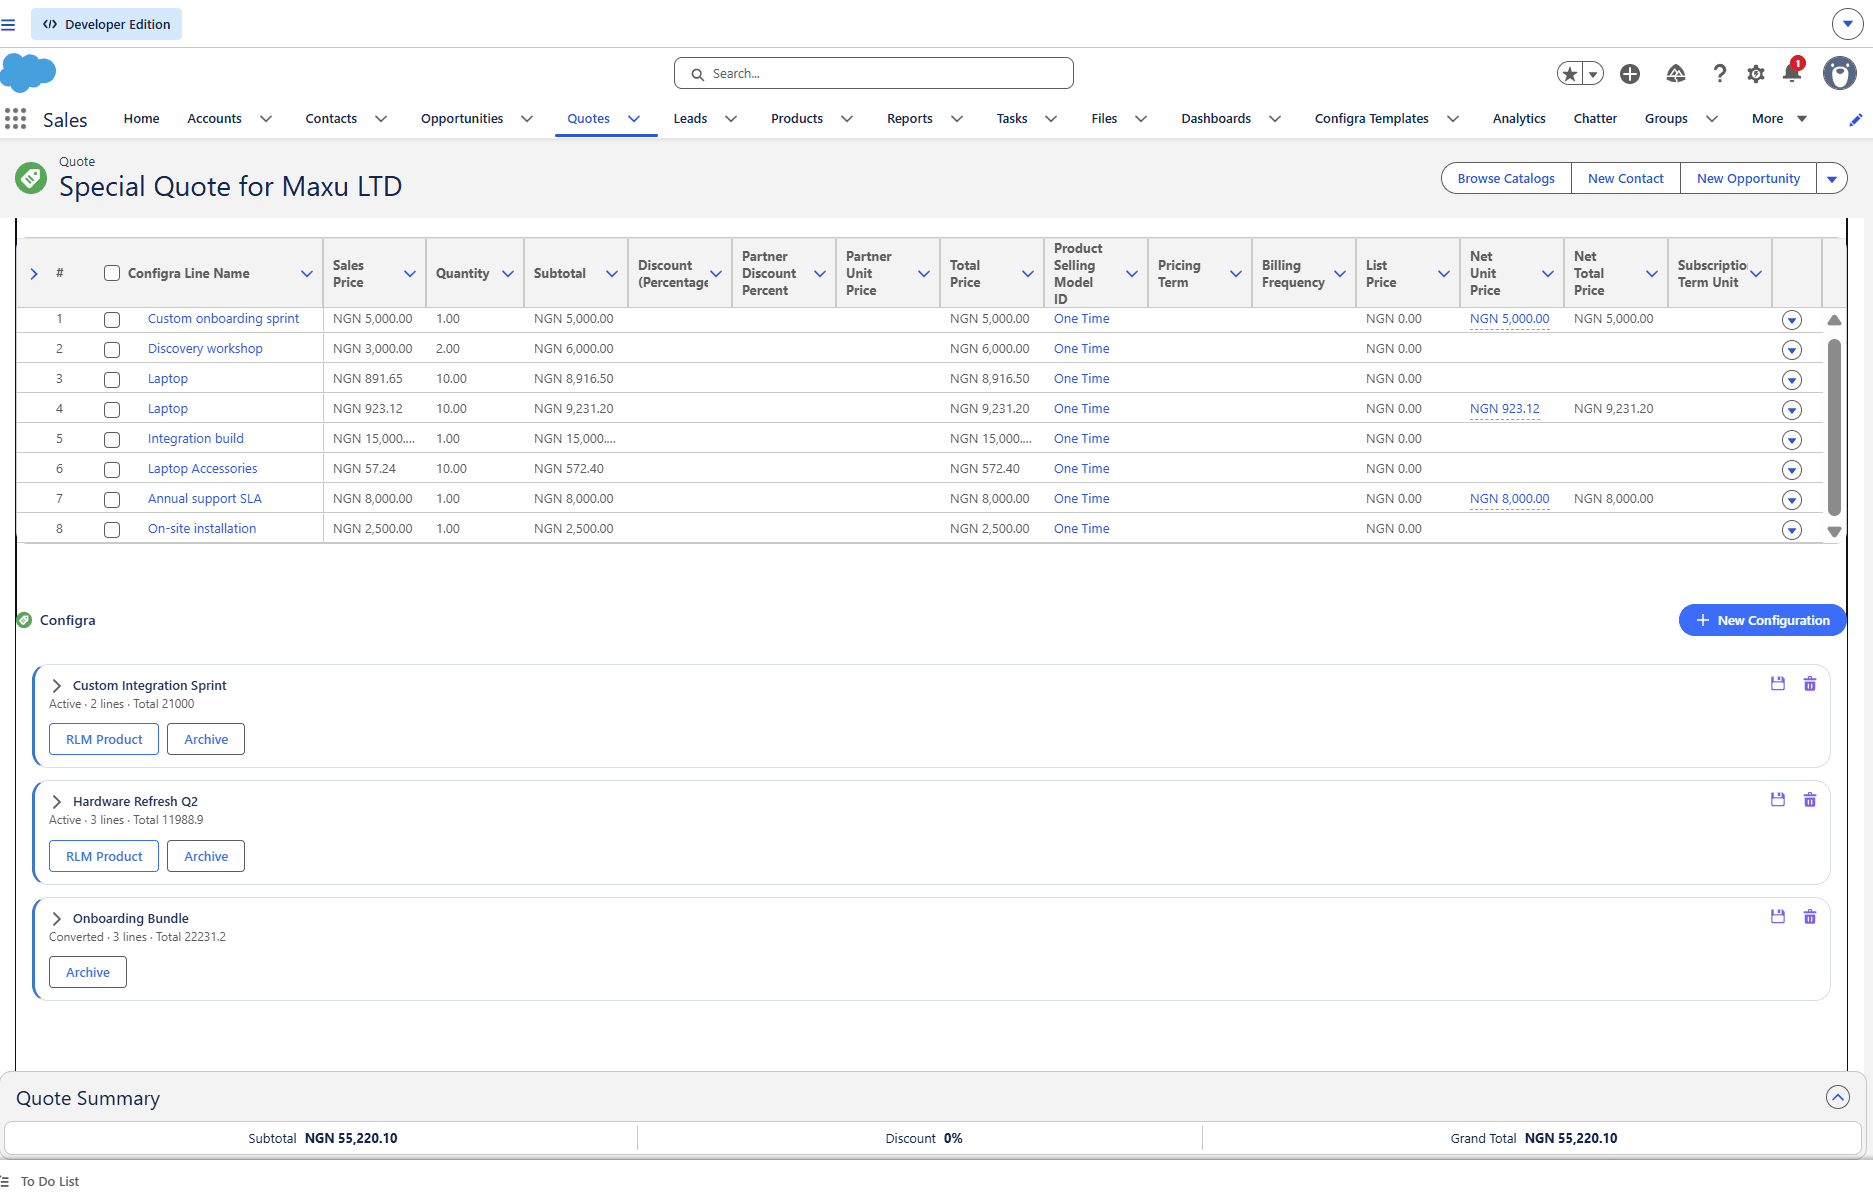Click the Salesforce cloud logo
1873x1195 pixels.
point(28,73)
